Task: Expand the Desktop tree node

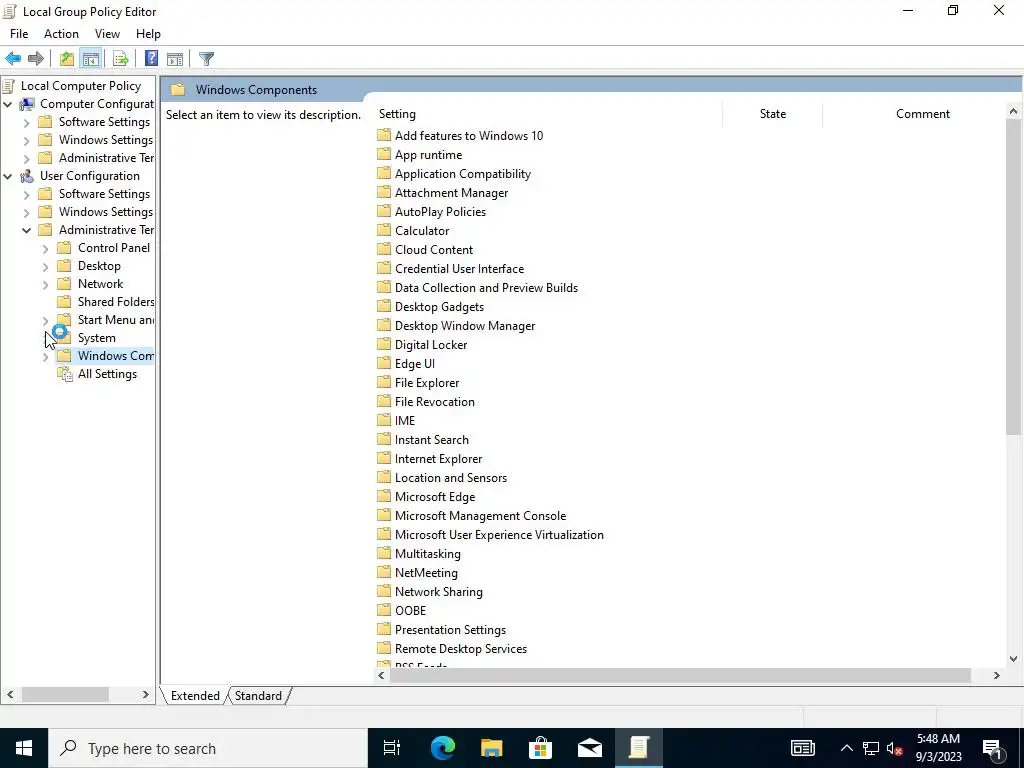Action: (x=45, y=266)
